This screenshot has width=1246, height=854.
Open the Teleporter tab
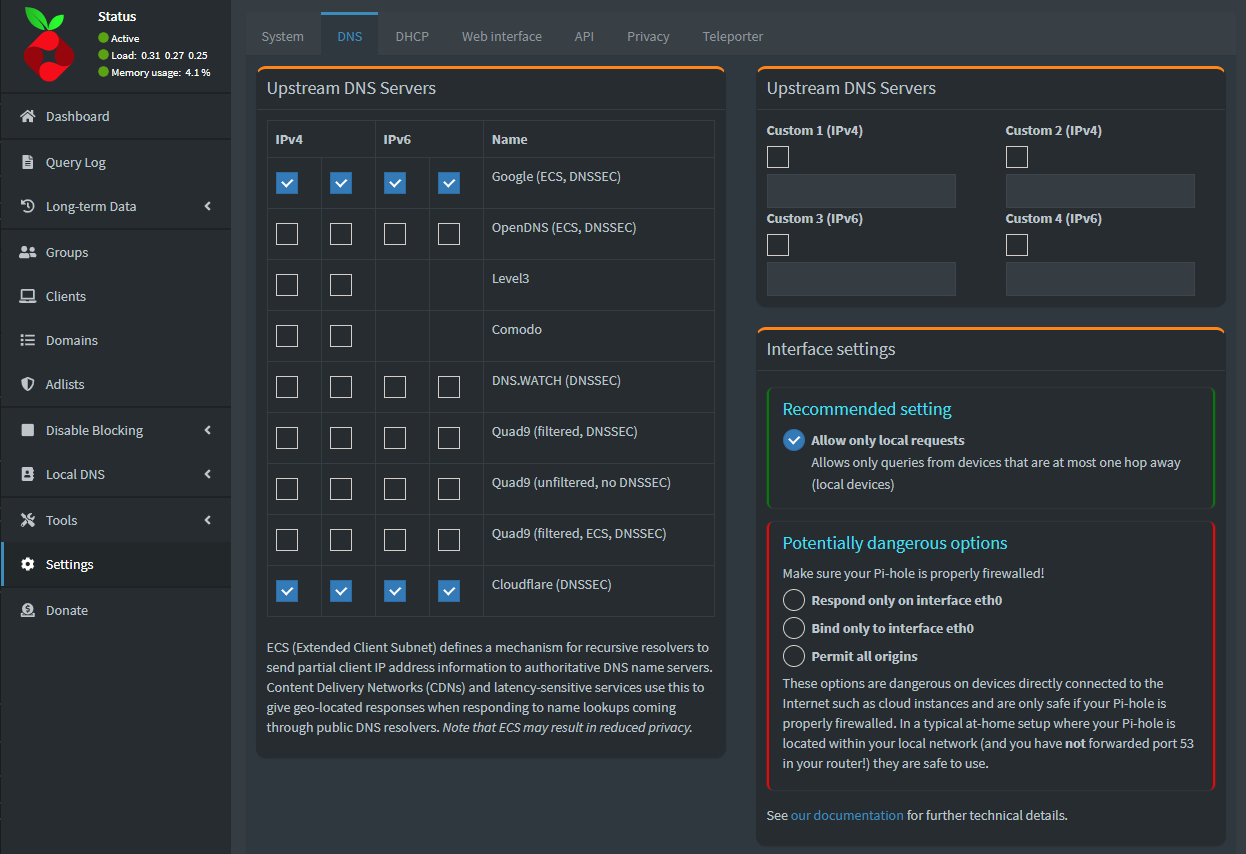pyautogui.click(x=732, y=36)
